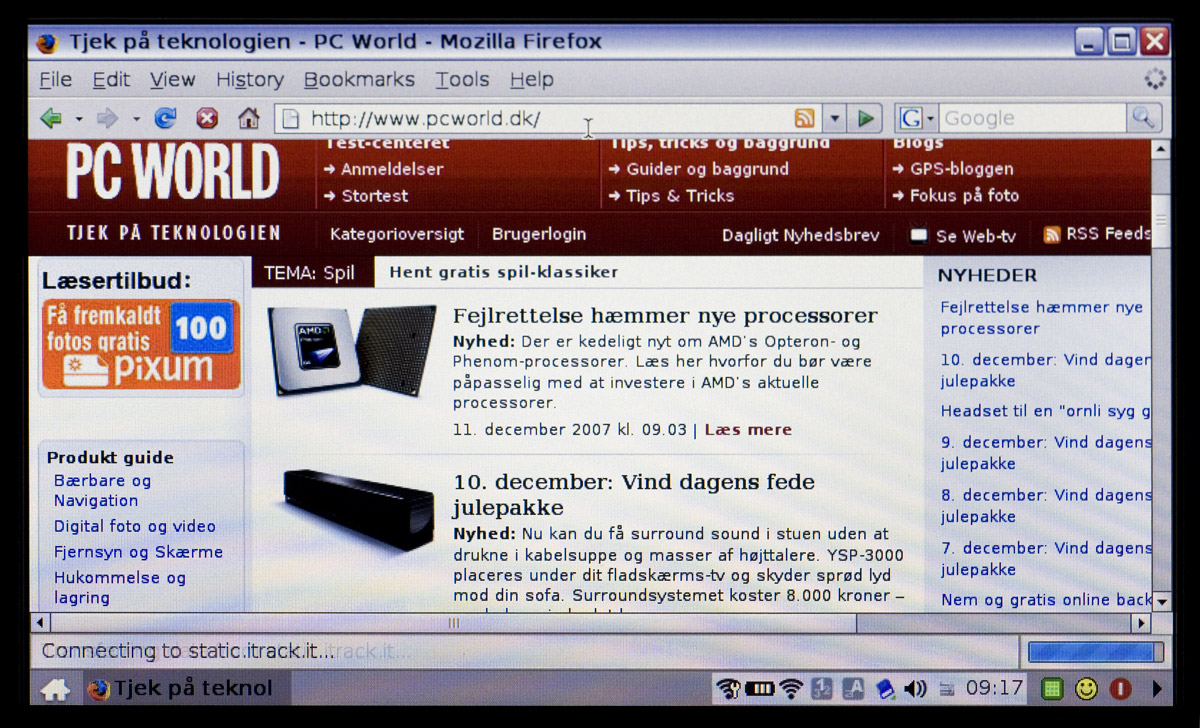Image resolution: width=1200 pixels, height=728 pixels.
Task: Click the orange RSS feed icon in address bar
Action: point(804,119)
